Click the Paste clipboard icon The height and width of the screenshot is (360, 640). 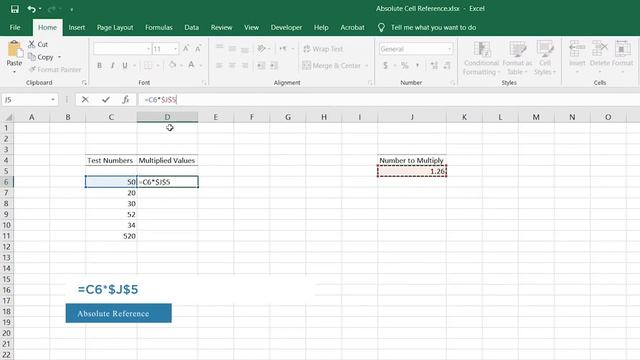(14, 49)
